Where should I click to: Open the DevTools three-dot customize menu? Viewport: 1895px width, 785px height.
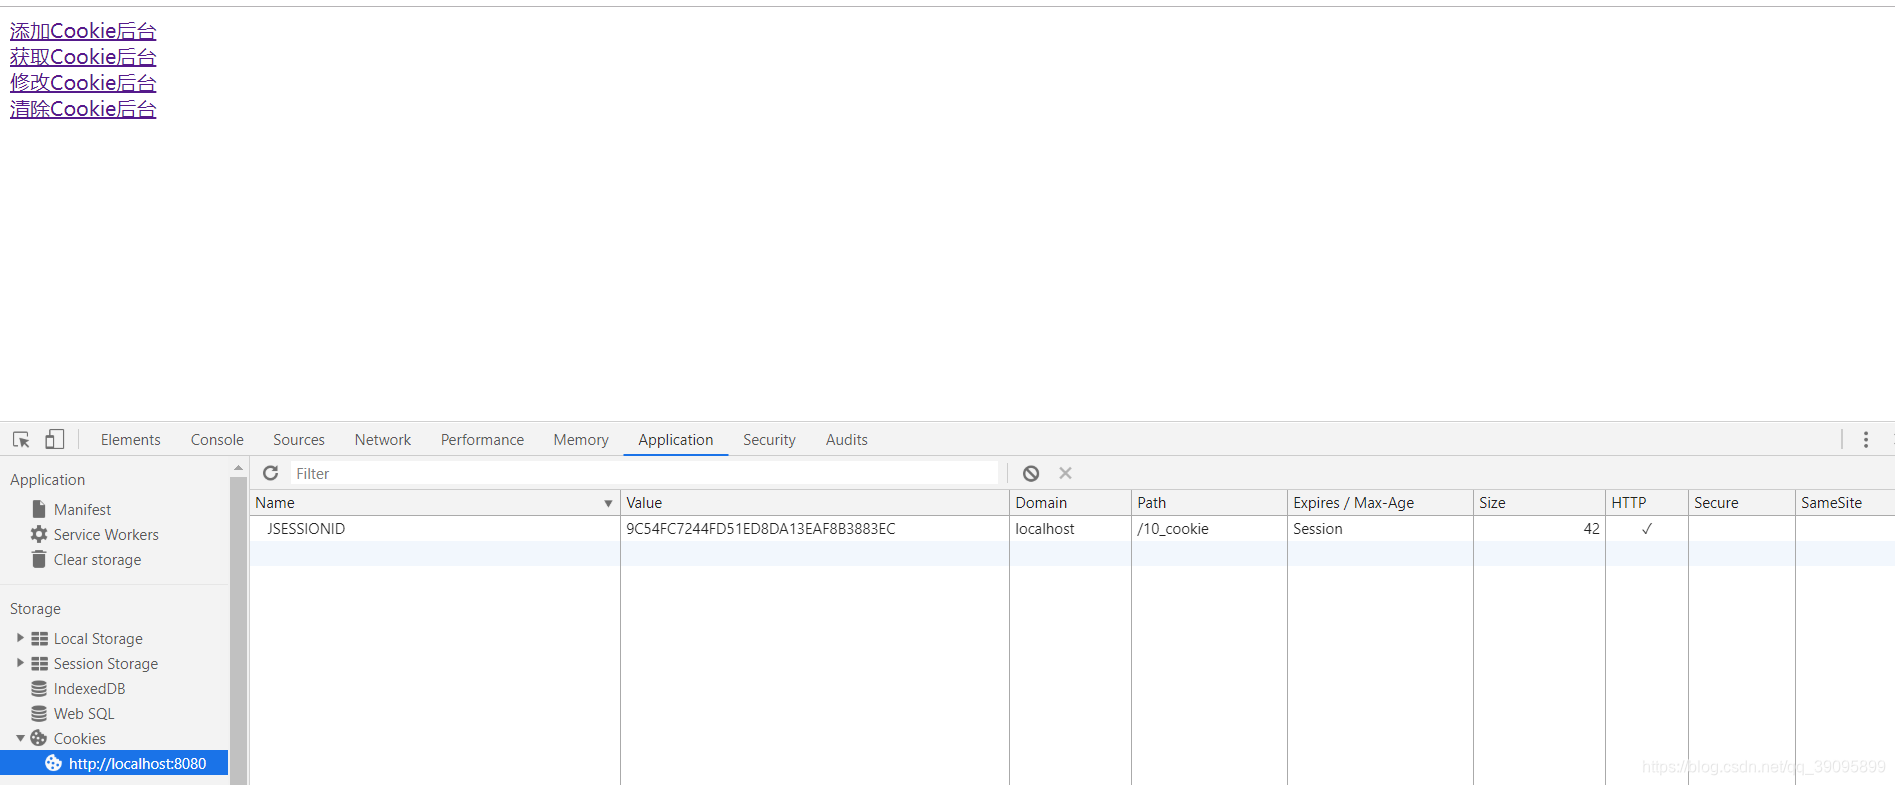tap(1866, 440)
